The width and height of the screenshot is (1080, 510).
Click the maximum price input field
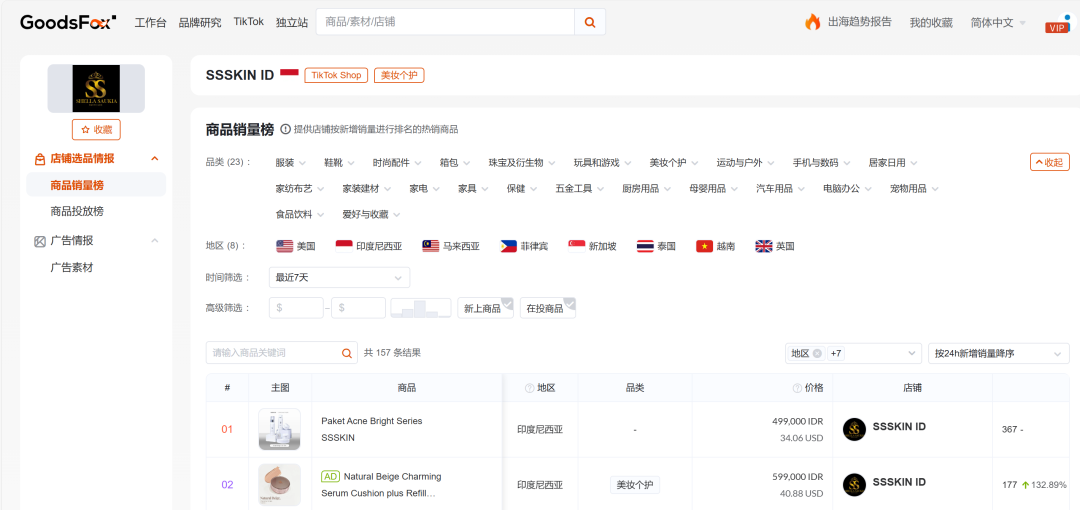[358, 308]
